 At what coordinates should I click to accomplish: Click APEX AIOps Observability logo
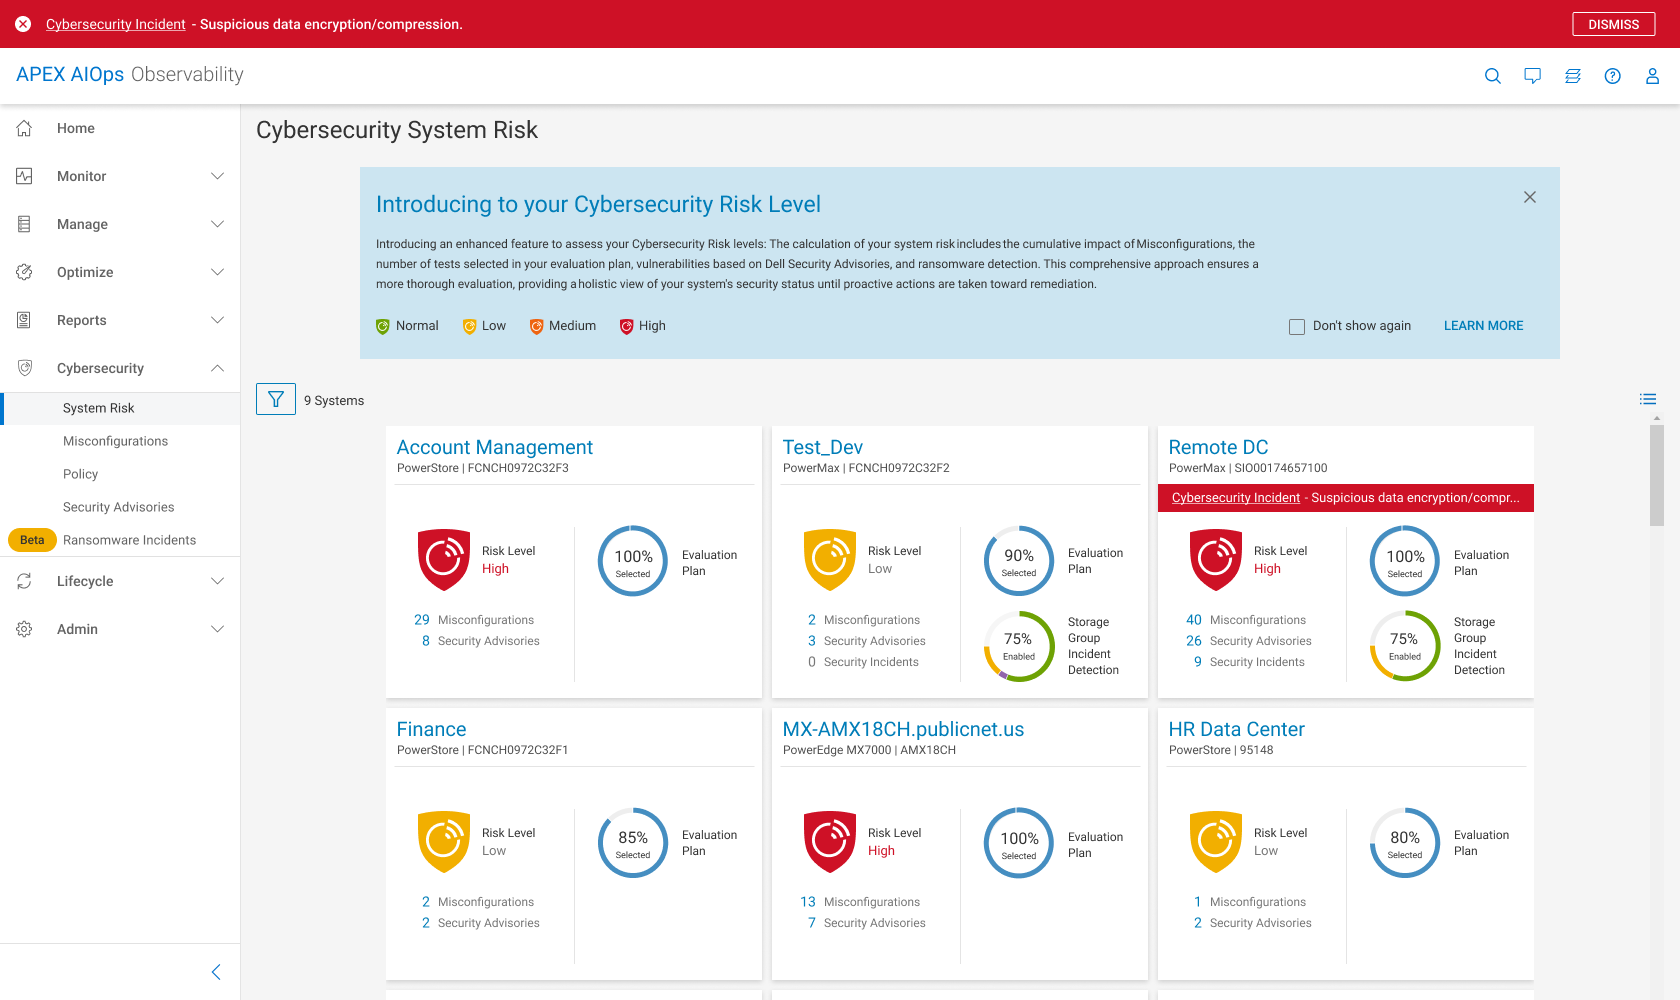[130, 75]
